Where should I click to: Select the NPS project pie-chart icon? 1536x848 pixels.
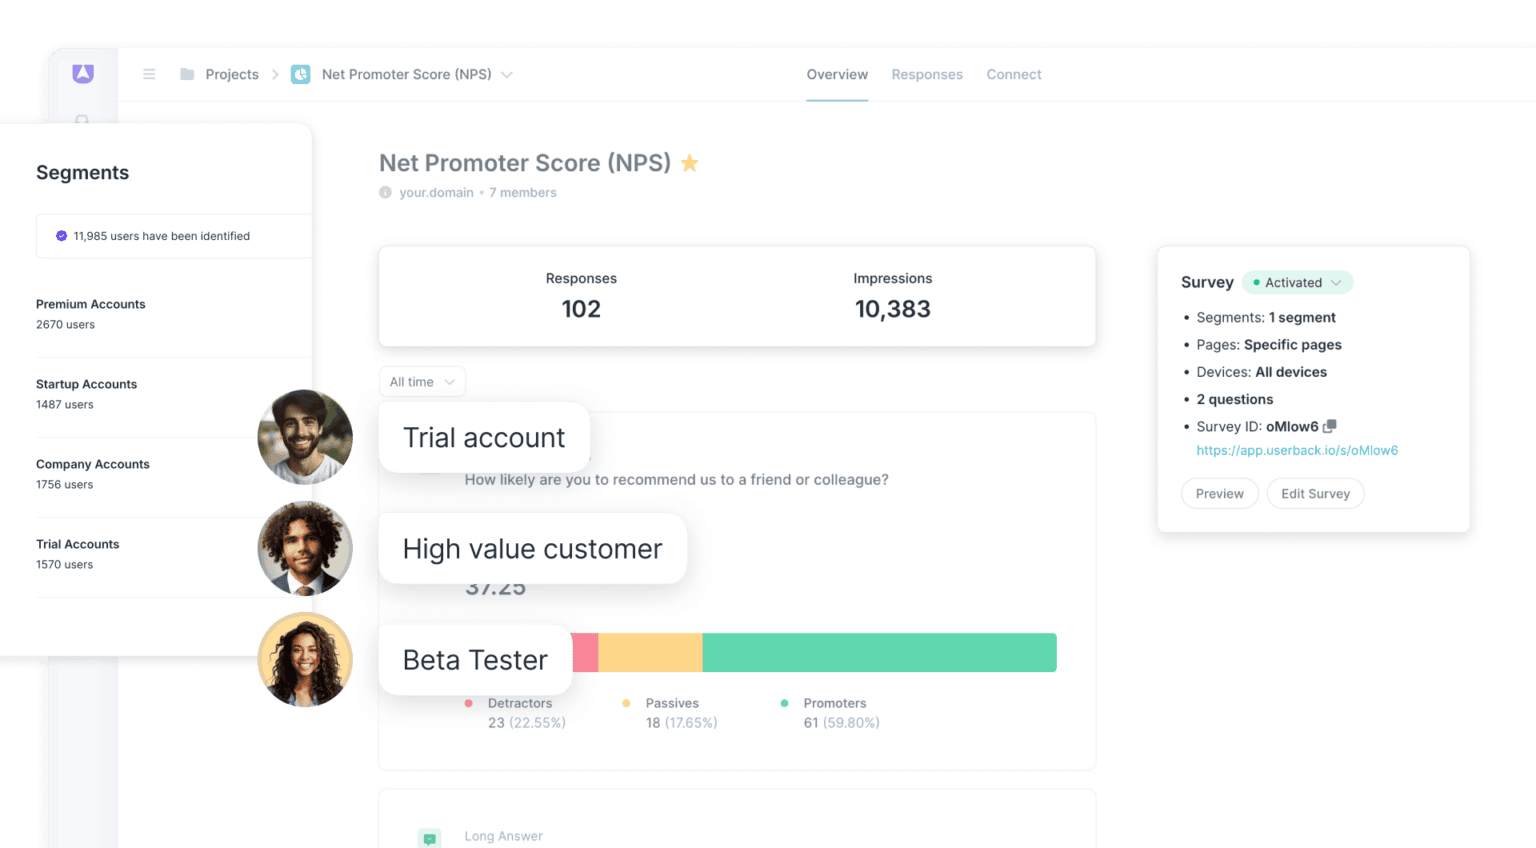pos(300,74)
